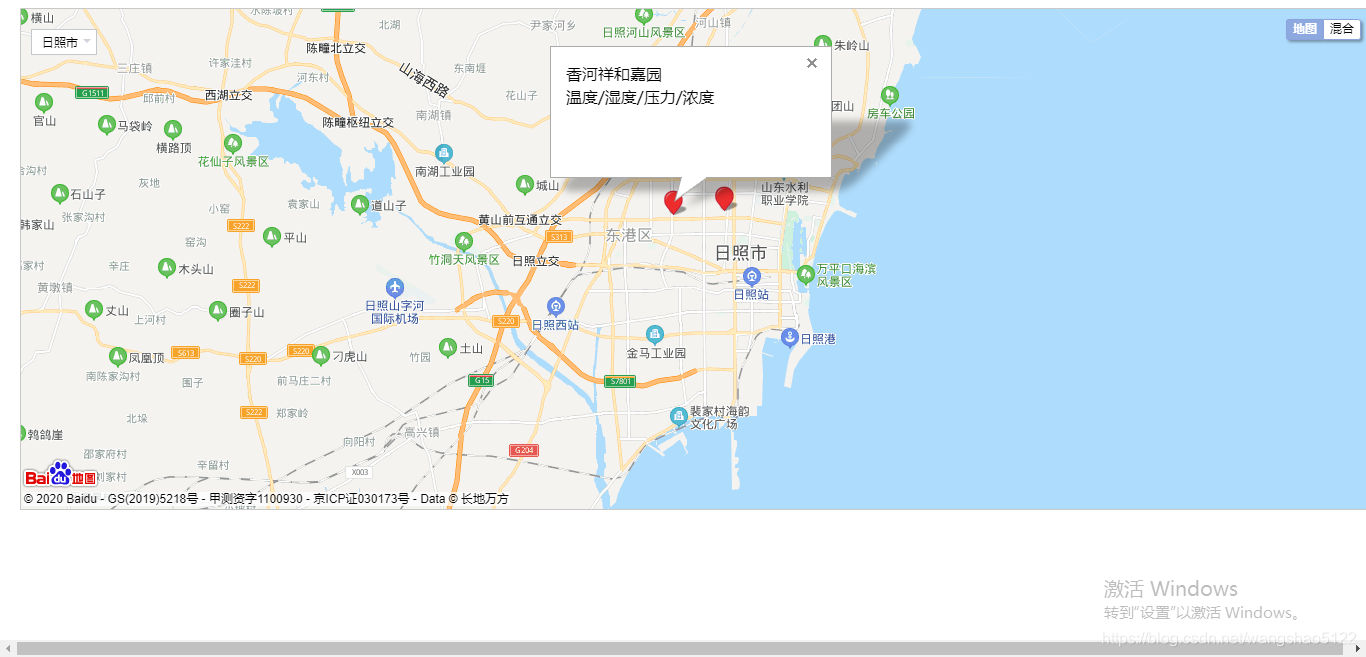The width and height of the screenshot is (1366, 657).
Task: Click the S613 road shield
Action: (184, 352)
